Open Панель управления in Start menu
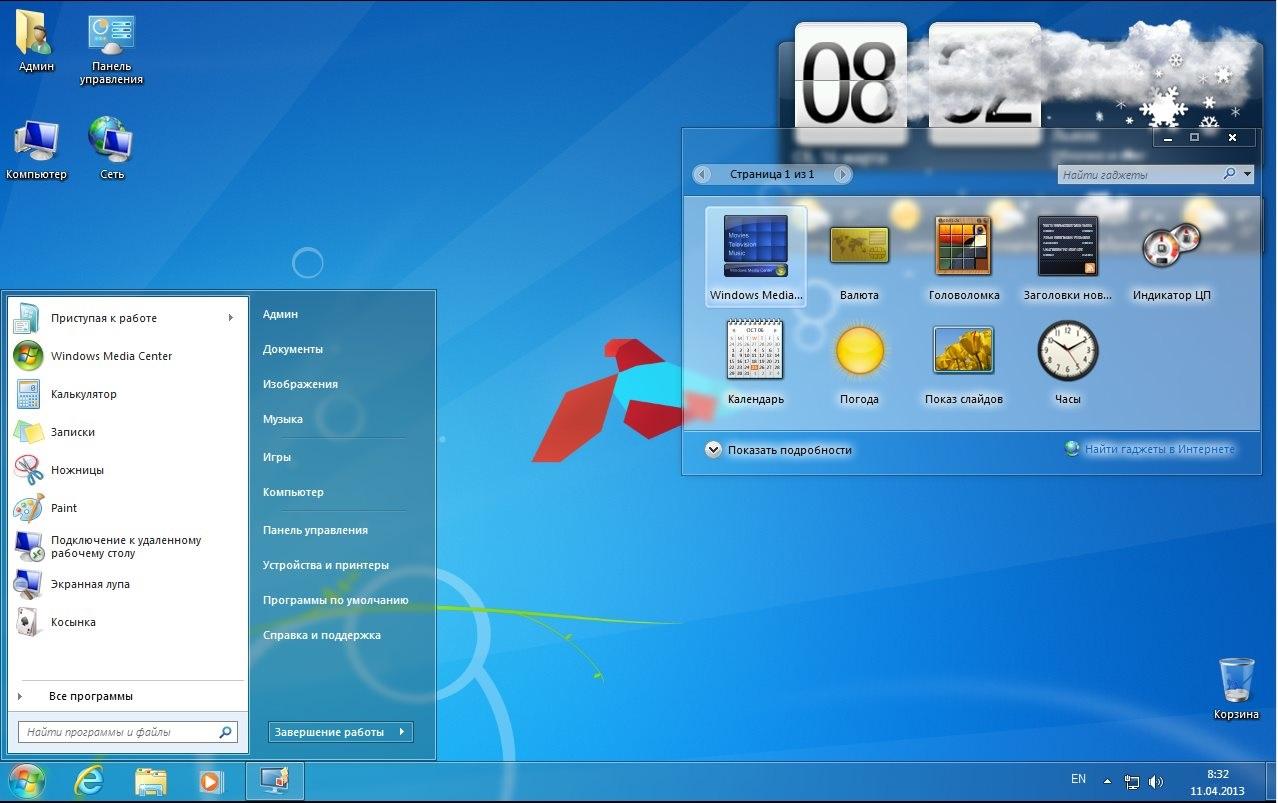 point(315,530)
